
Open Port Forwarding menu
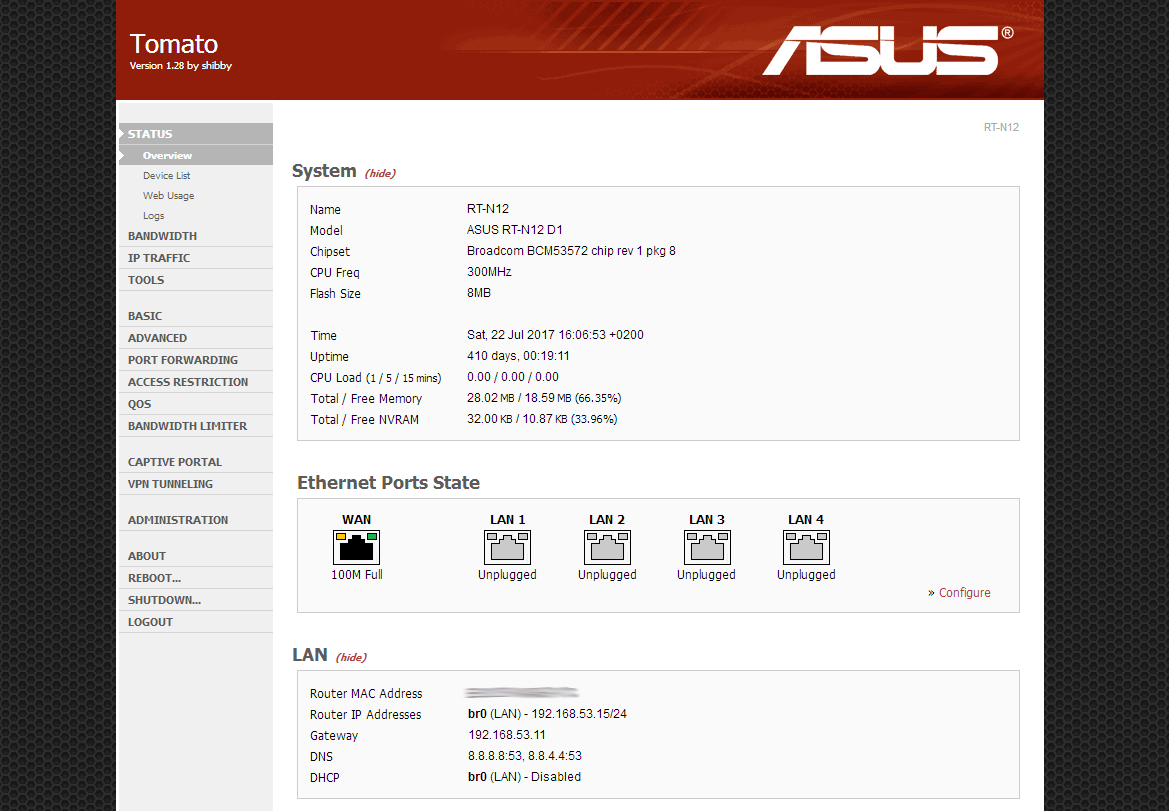click(x=196, y=360)
